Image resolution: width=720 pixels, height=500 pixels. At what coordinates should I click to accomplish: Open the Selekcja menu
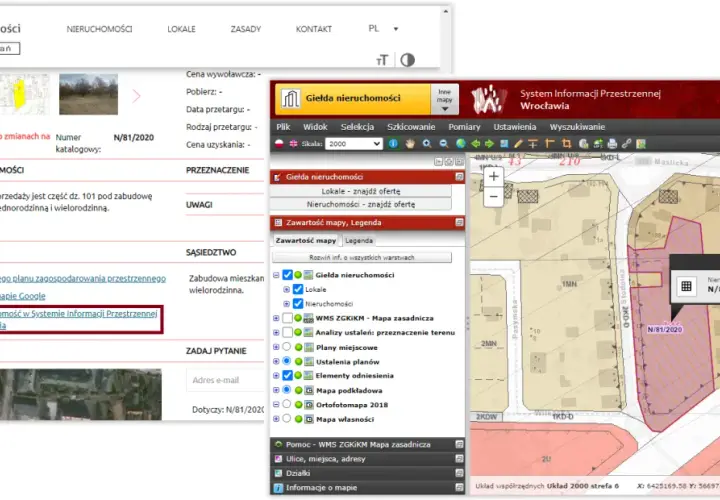point(357,127)
